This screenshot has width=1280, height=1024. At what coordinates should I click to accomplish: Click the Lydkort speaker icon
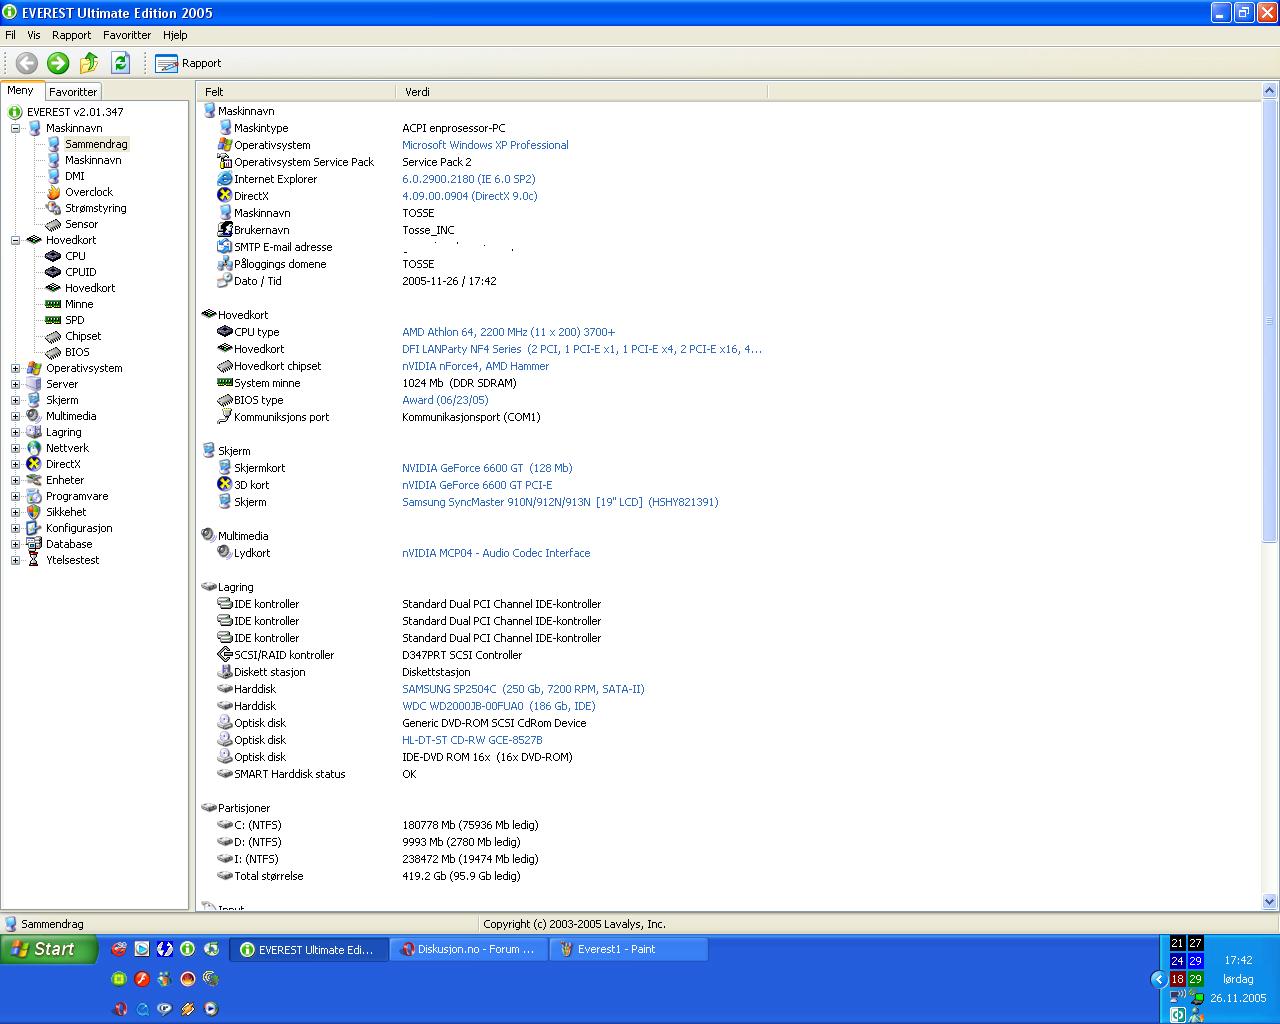[x=225, y=553]
